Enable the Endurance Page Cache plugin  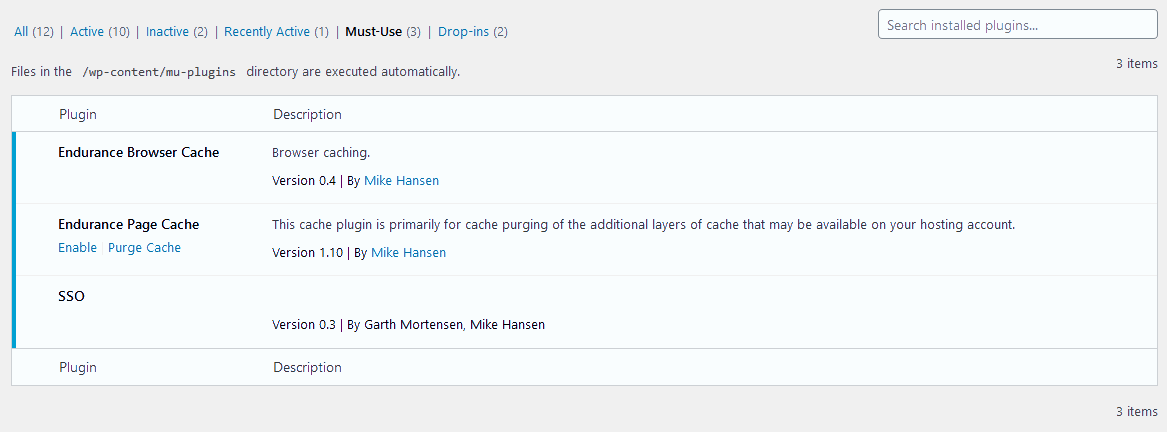click(77, 248)
